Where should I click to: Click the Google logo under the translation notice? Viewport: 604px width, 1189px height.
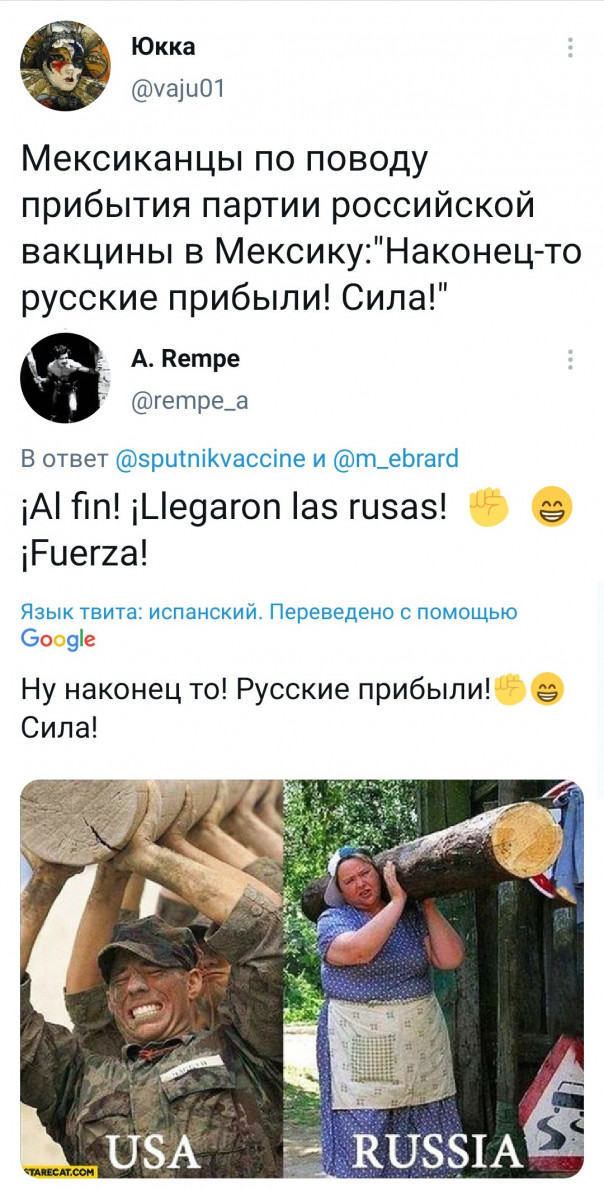(x=58, y=639)
